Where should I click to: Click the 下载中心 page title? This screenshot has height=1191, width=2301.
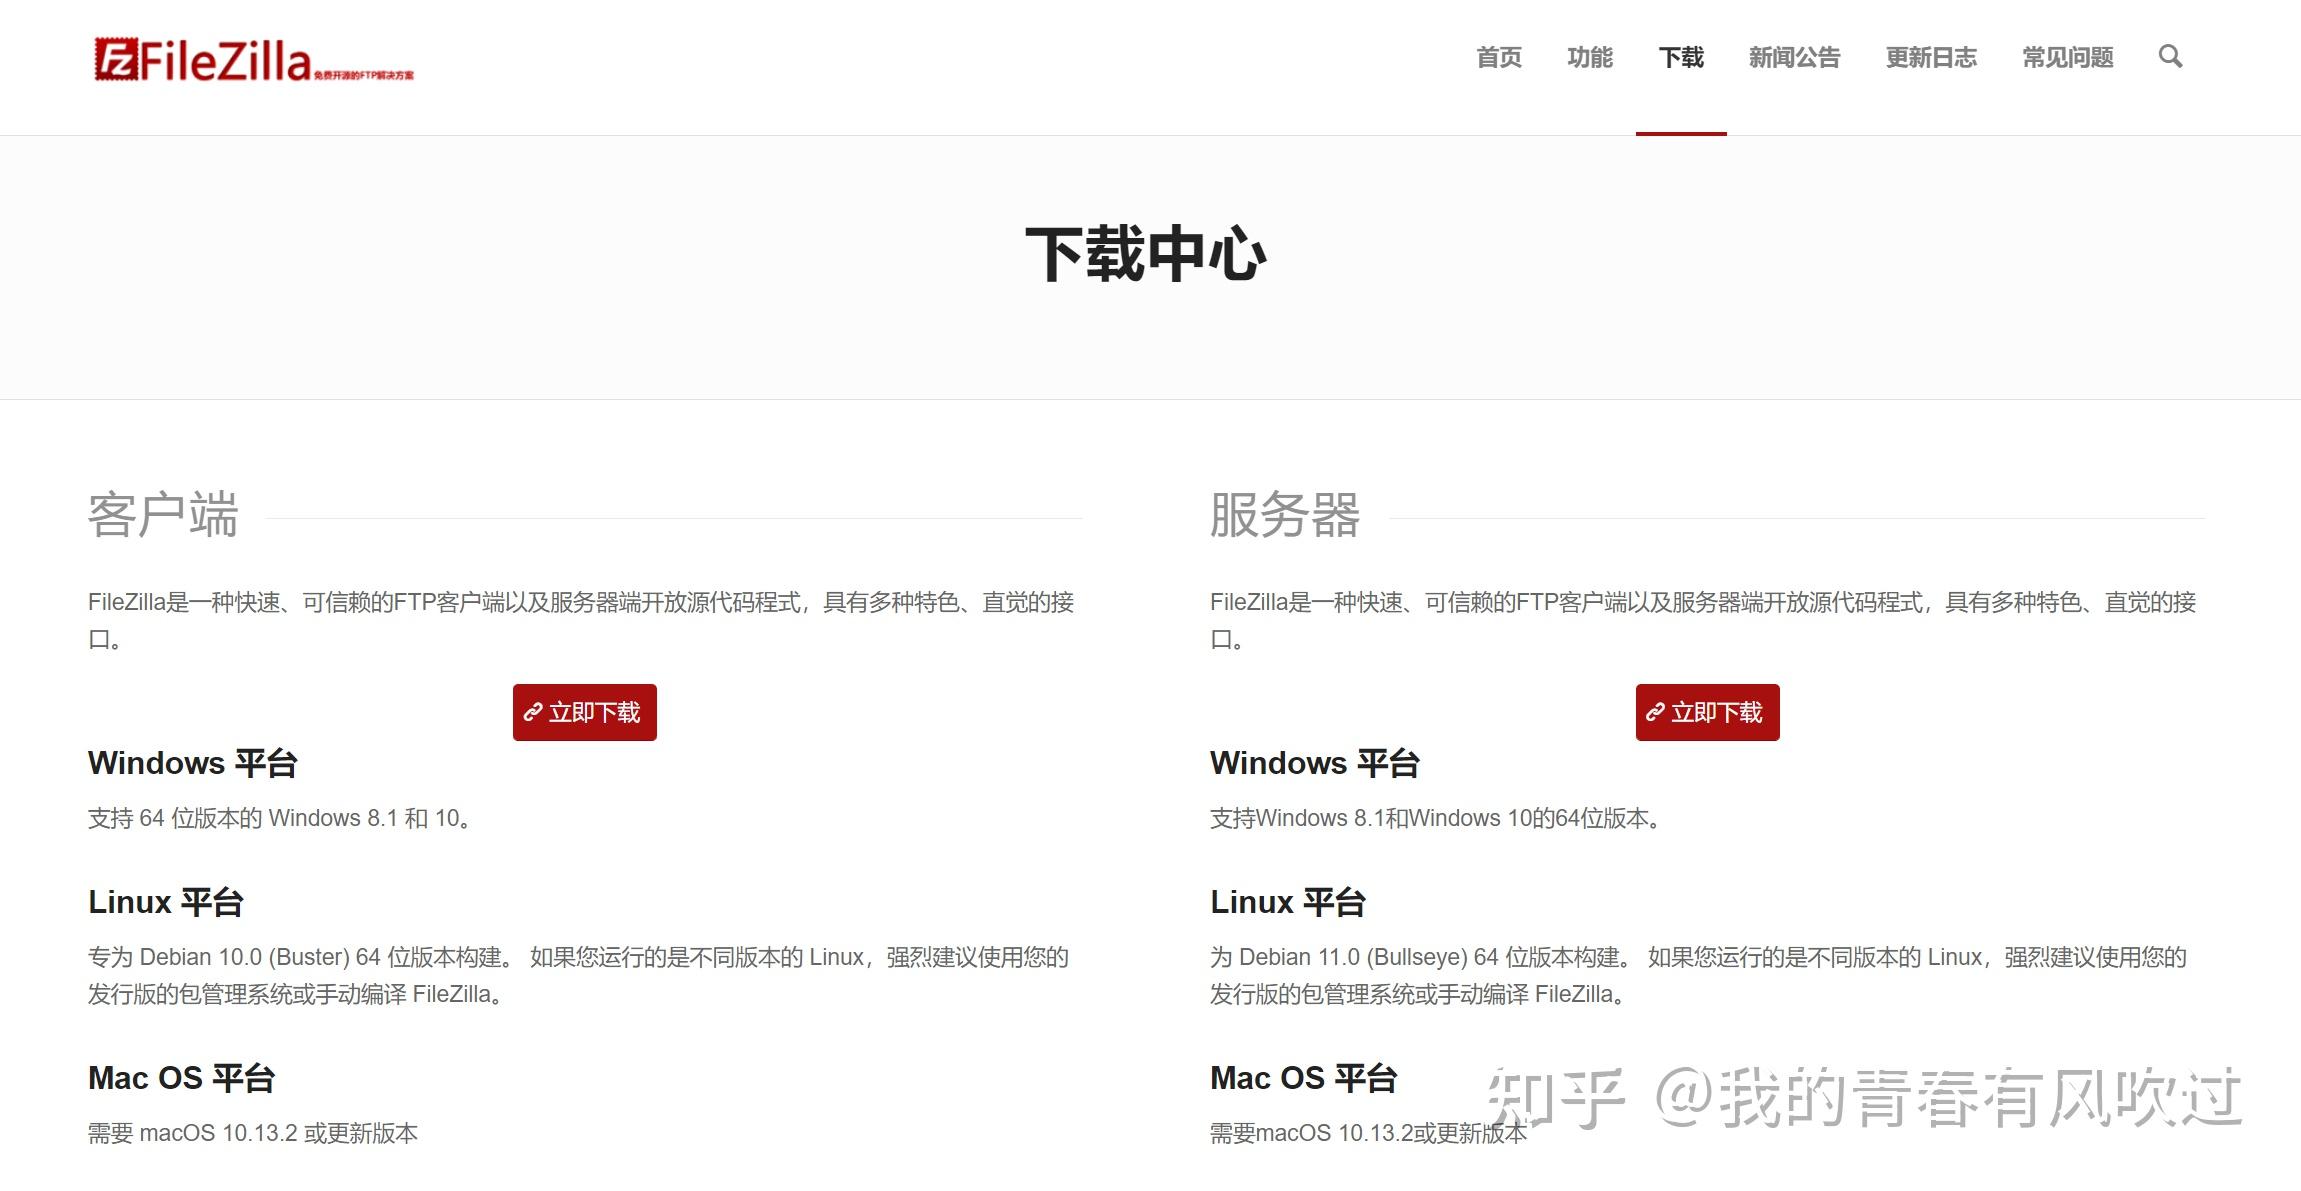pos(1147,254)
